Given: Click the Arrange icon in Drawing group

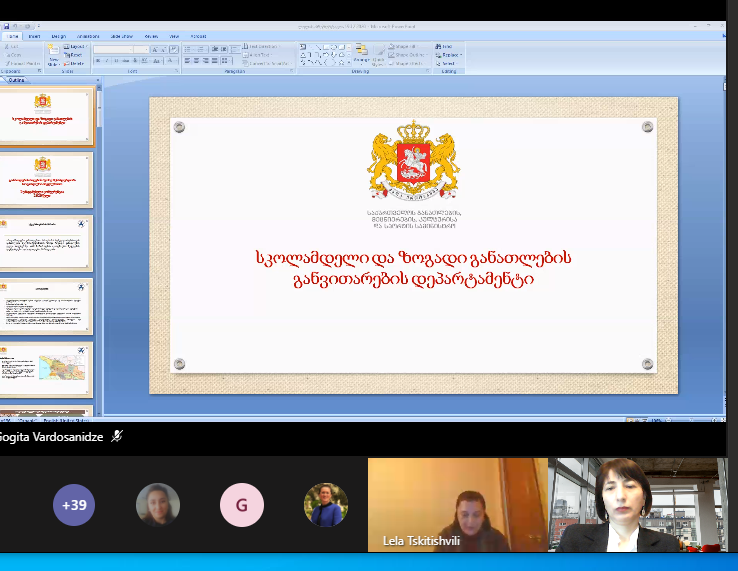Looking at the screenshot, I should coord(361,54).
